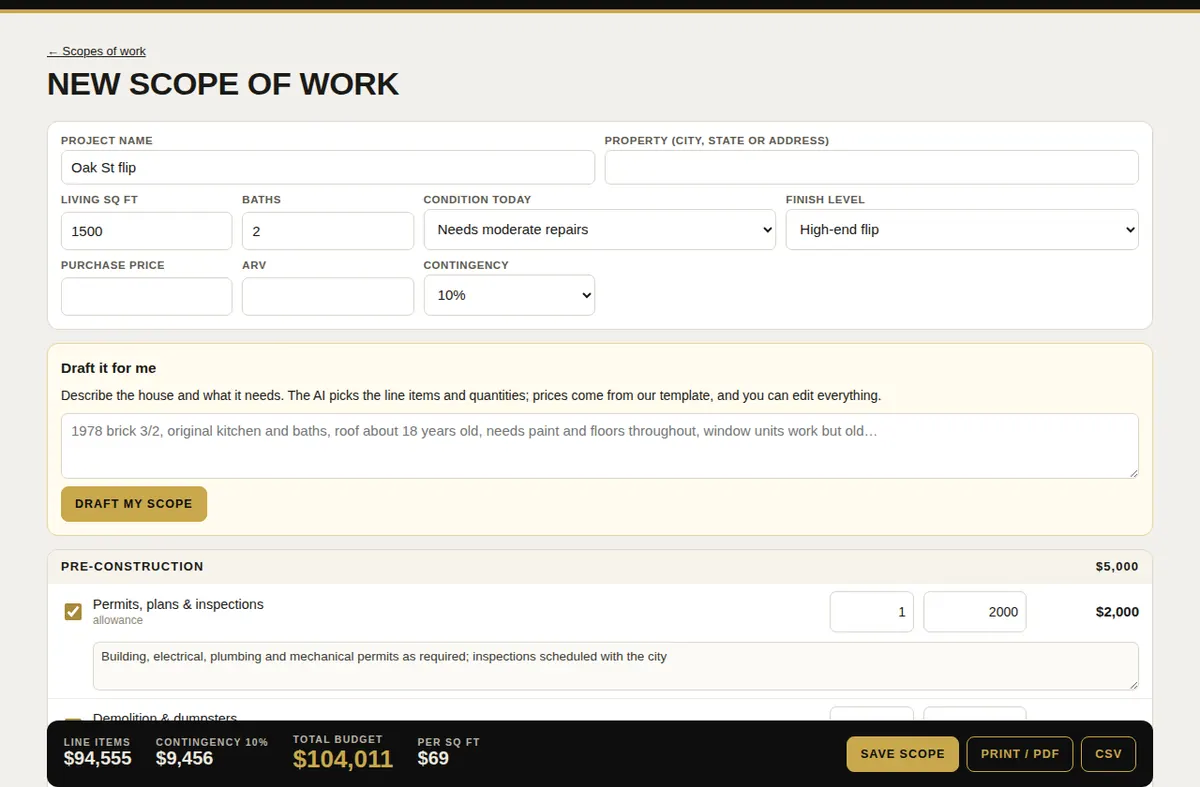Click the Print / PDF button
The height and width of the screenshot is (787, 1200).
click(1019, 754)
